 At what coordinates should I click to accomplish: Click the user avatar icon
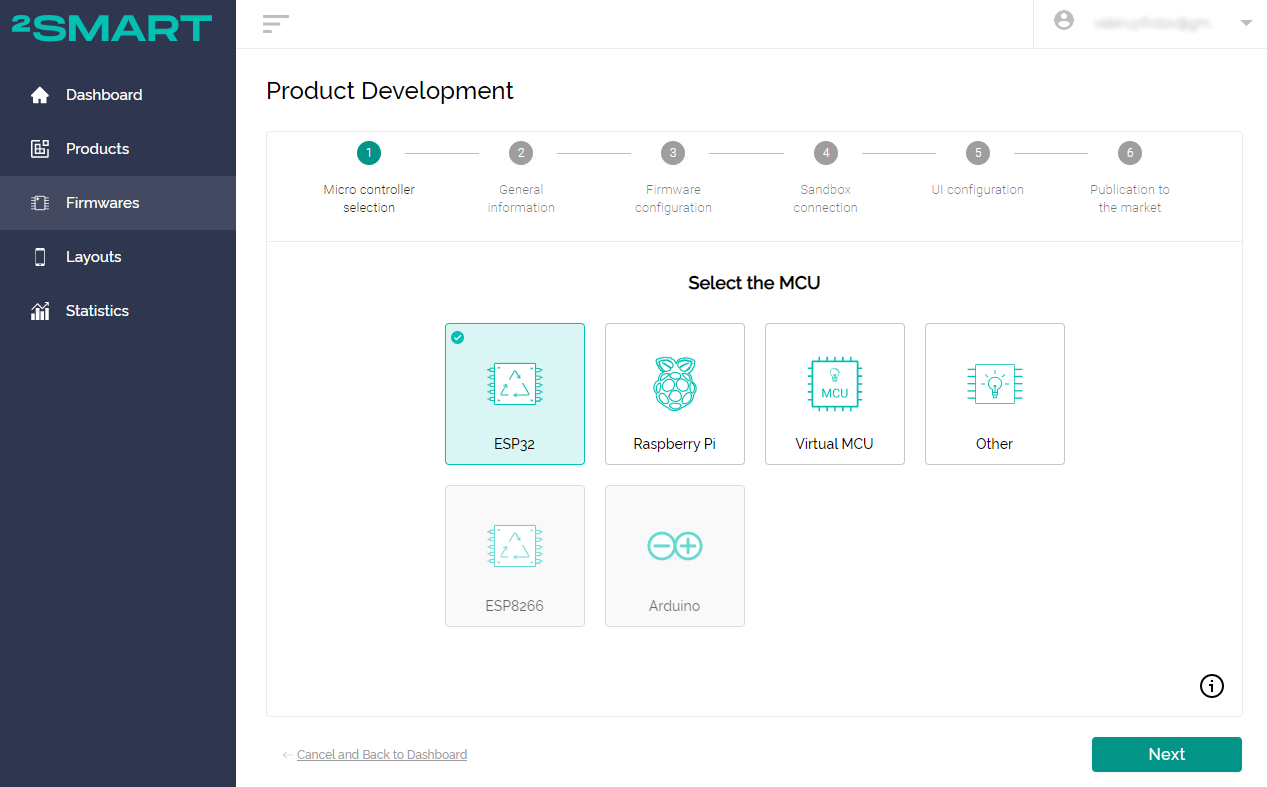(1064, 20)
